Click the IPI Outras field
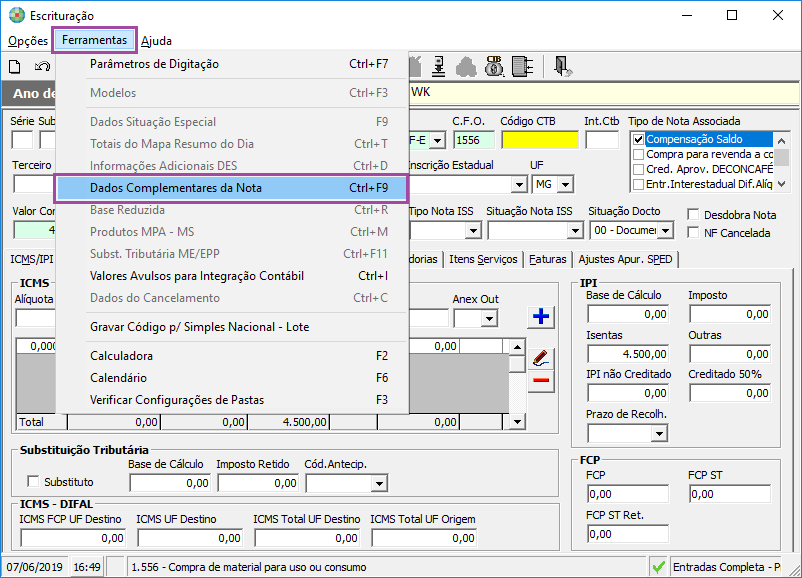Image resolution: width=802 pixels, height=578 pixels. (x=729, y=354)
